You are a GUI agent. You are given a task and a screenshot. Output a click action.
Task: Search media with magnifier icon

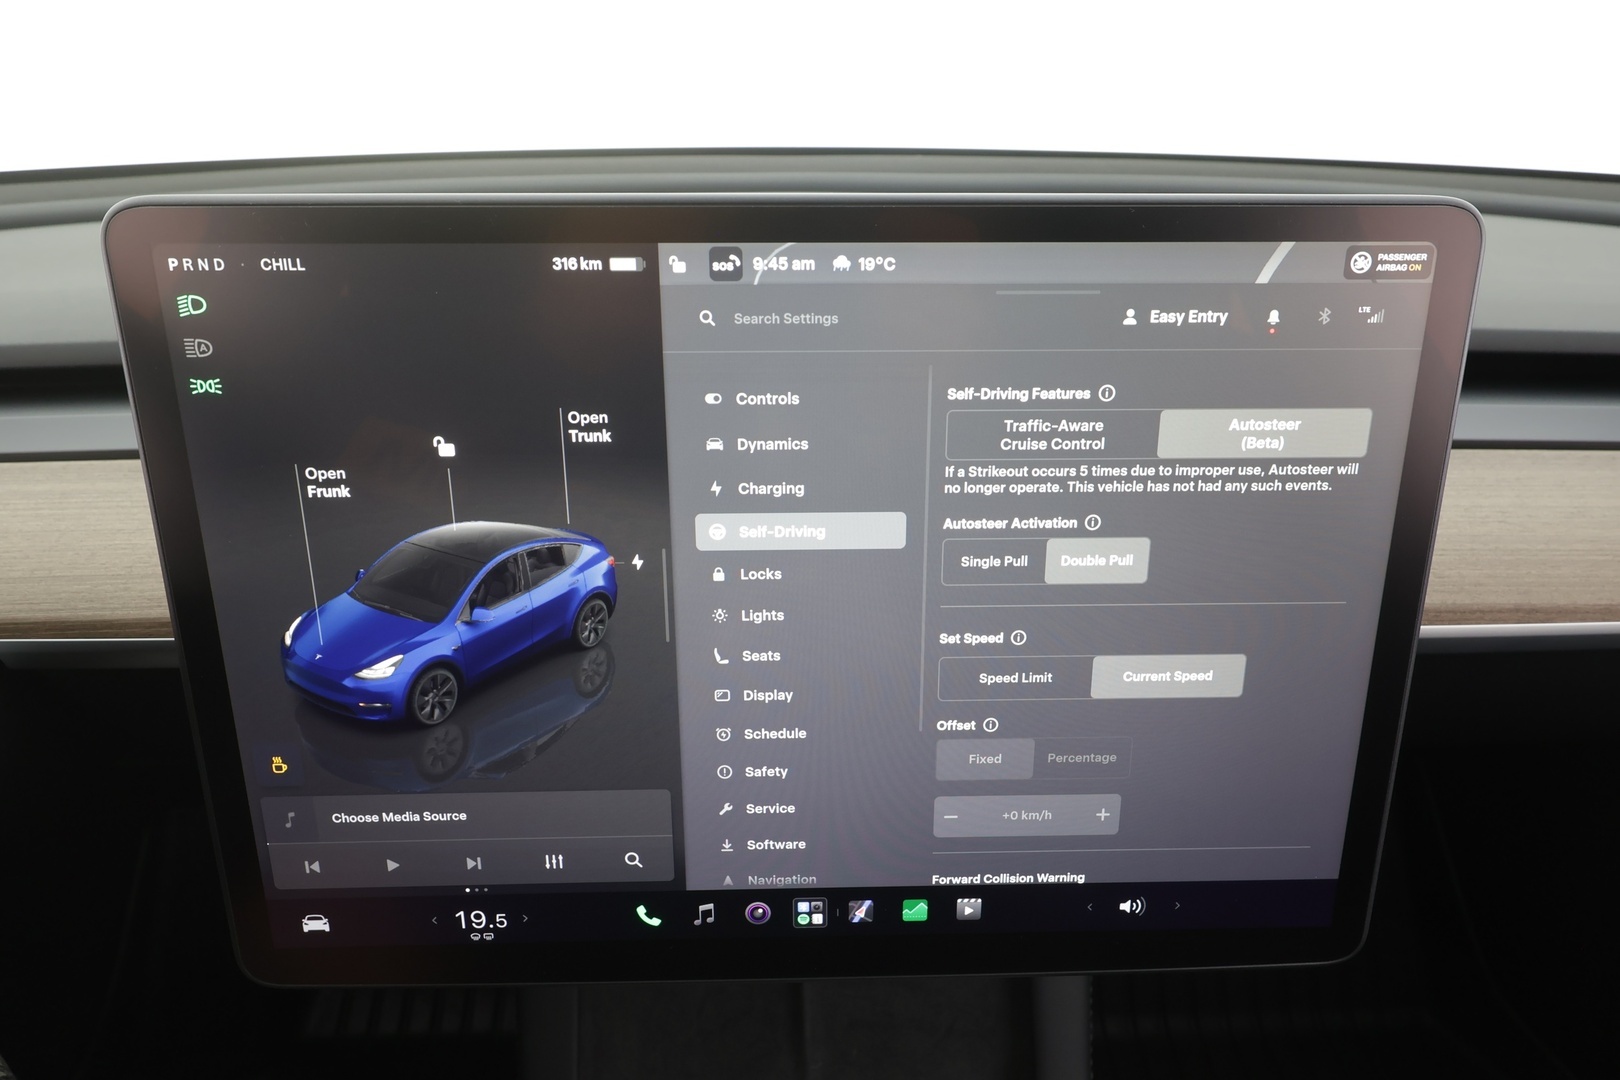(x=633, y=859)
